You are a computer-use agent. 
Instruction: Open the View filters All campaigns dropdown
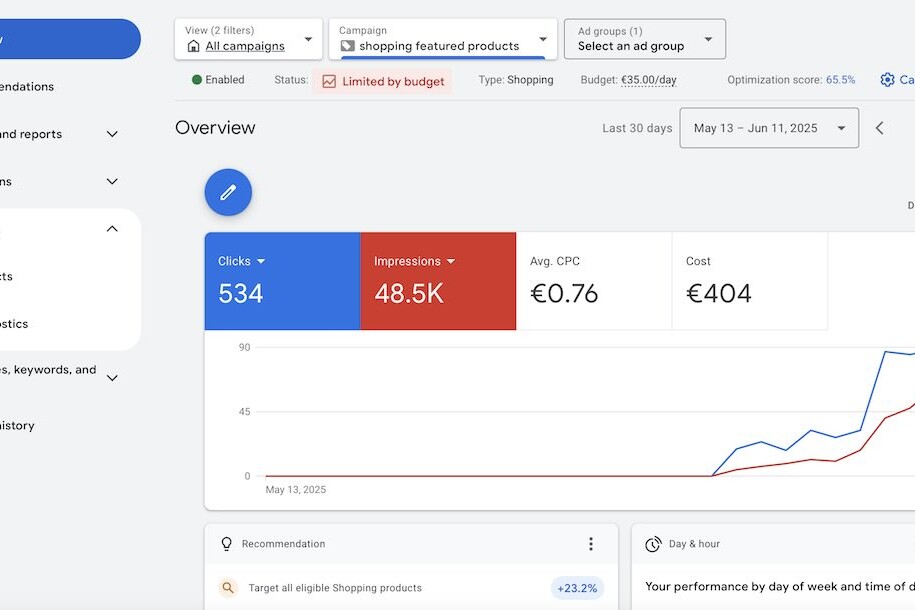pos(249,39)
